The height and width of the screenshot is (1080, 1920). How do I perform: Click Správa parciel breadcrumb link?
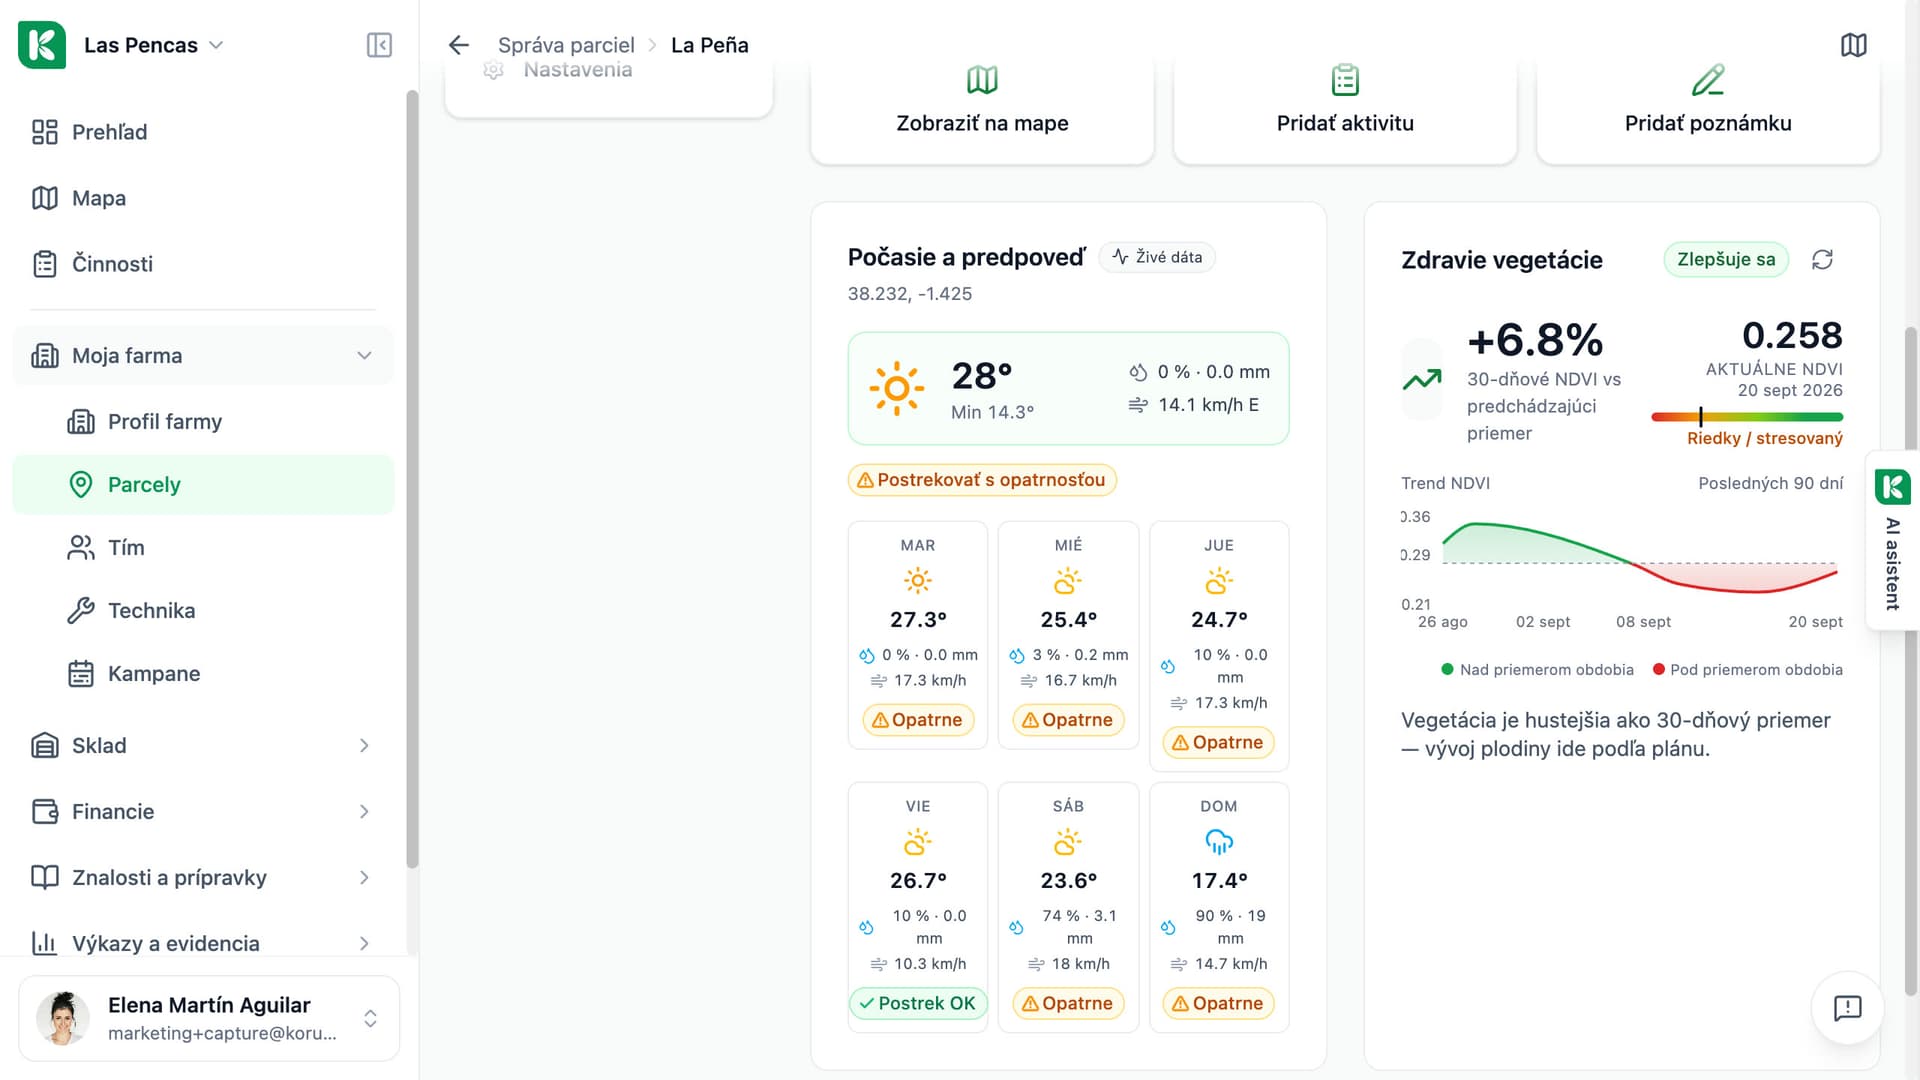click(x=566, y=45)
